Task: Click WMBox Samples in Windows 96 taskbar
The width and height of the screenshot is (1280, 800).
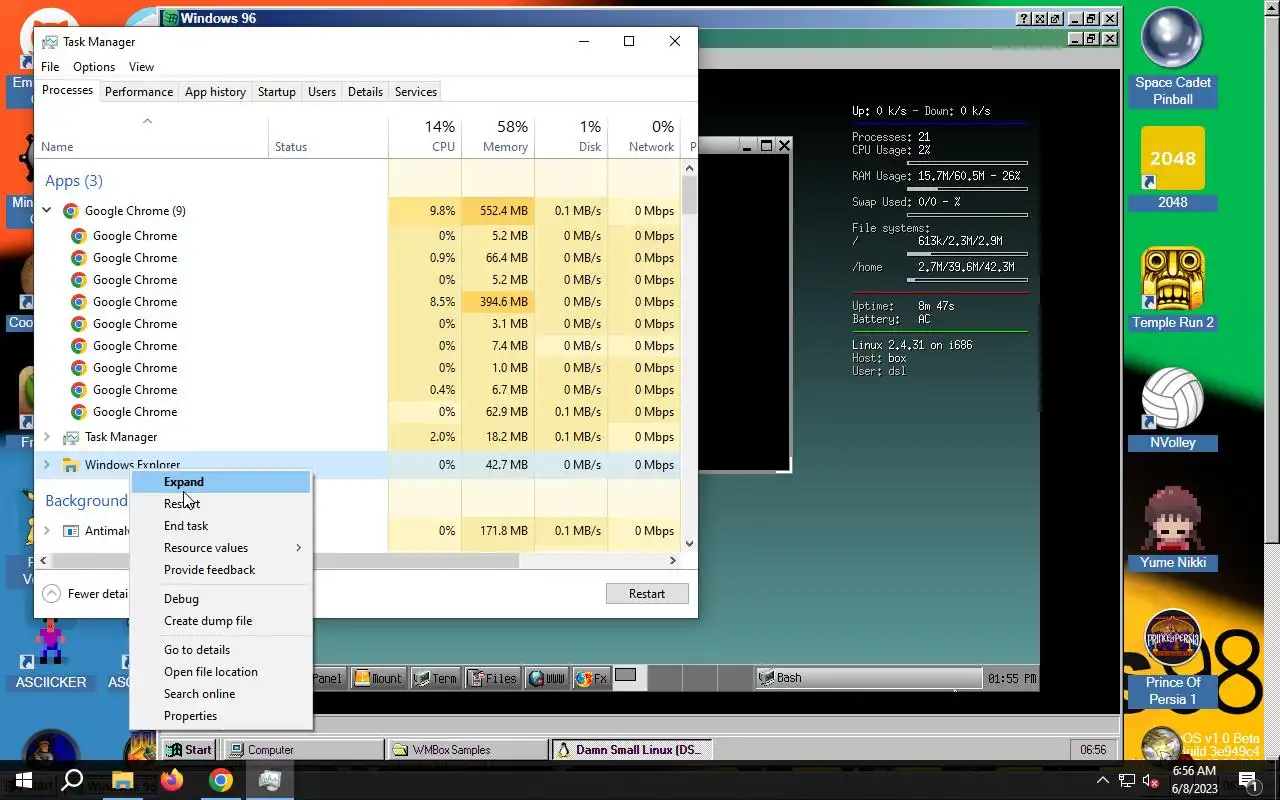Action: 467,750
